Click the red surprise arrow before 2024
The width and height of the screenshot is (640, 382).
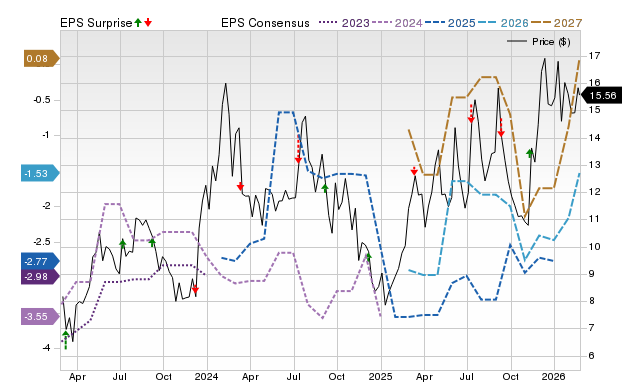pos(195,290)
